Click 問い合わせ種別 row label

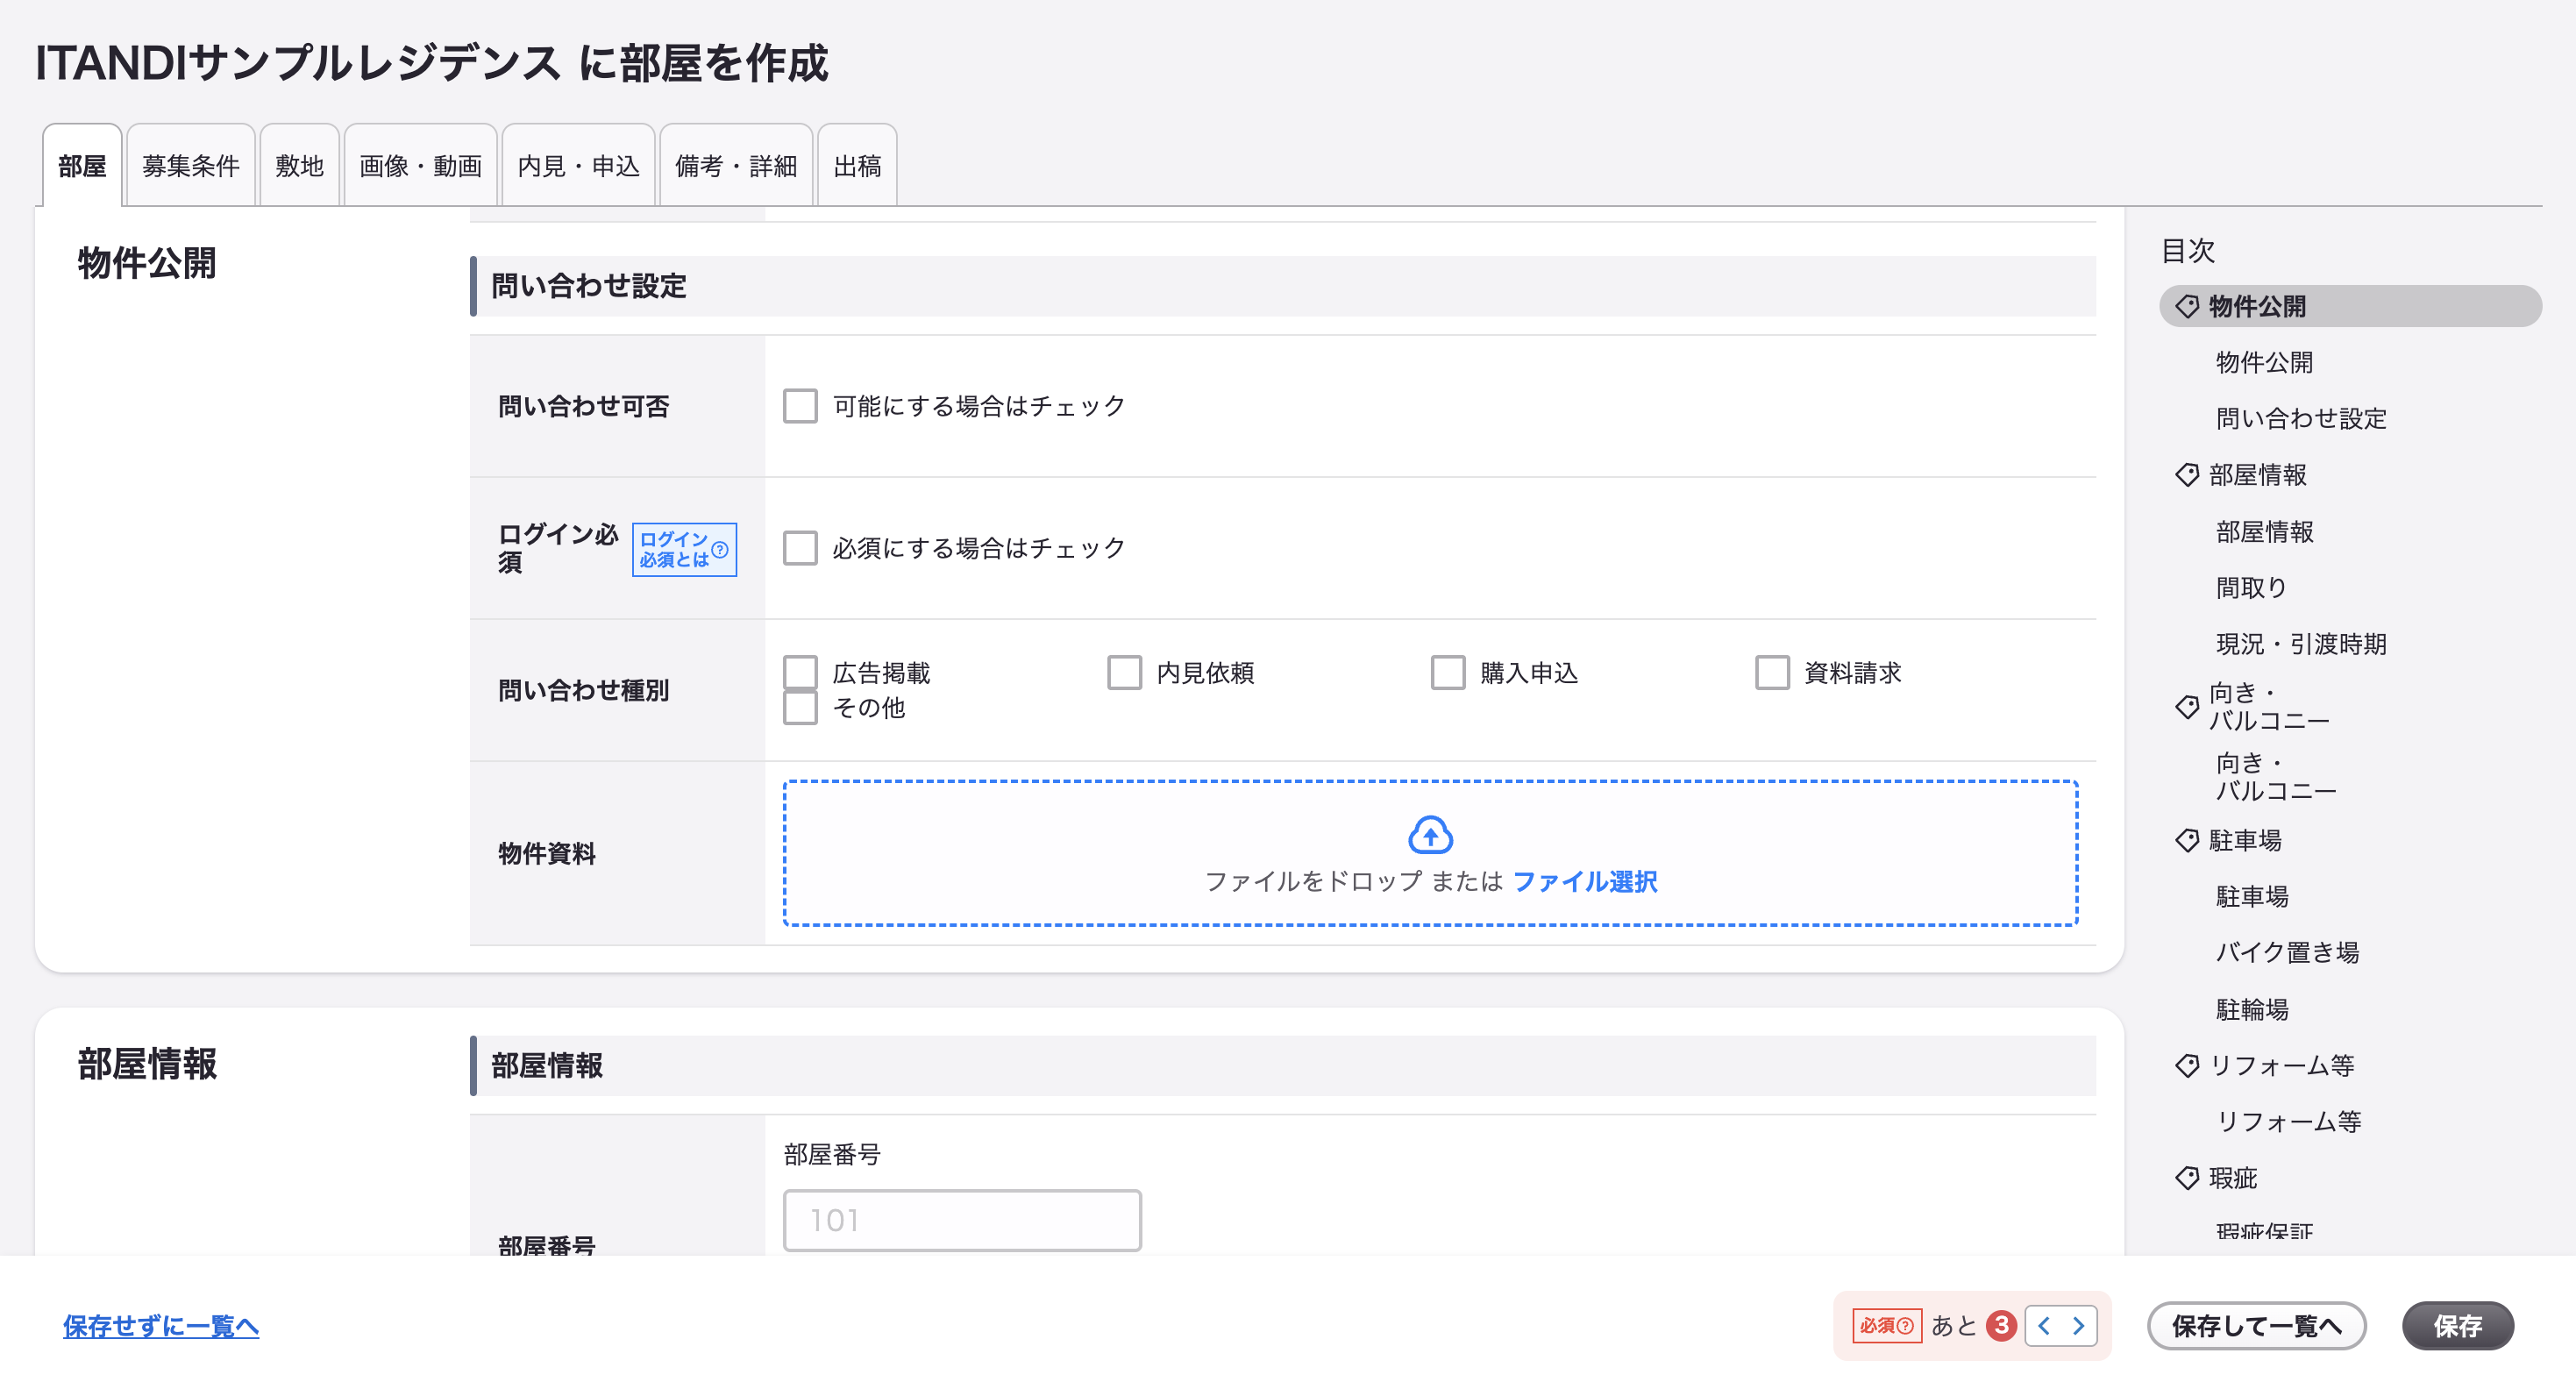[x=583, y=690]
